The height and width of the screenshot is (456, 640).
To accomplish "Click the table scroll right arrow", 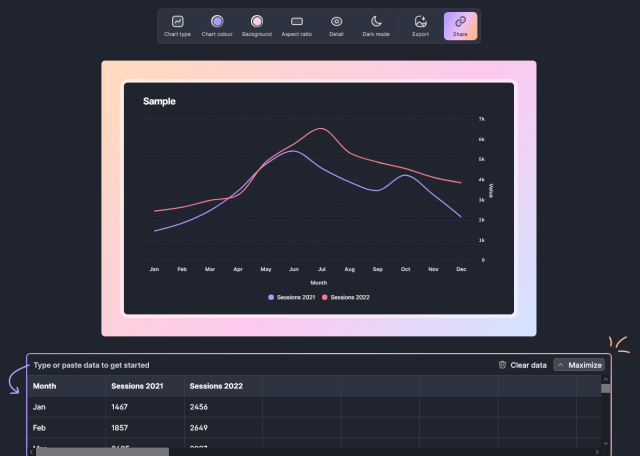I will (597, 452).
